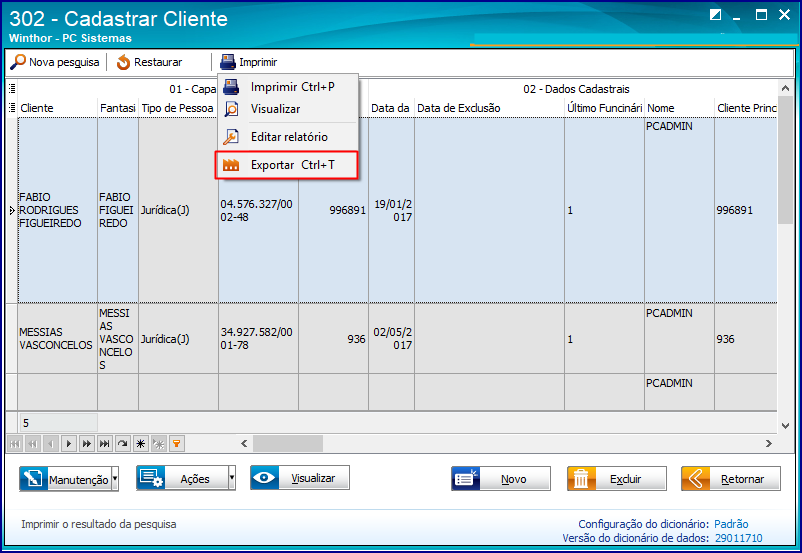Click the 02 - Dados Cadastrais band header
The width and height of the screenshot is (802, 553).
click(576, 89)
